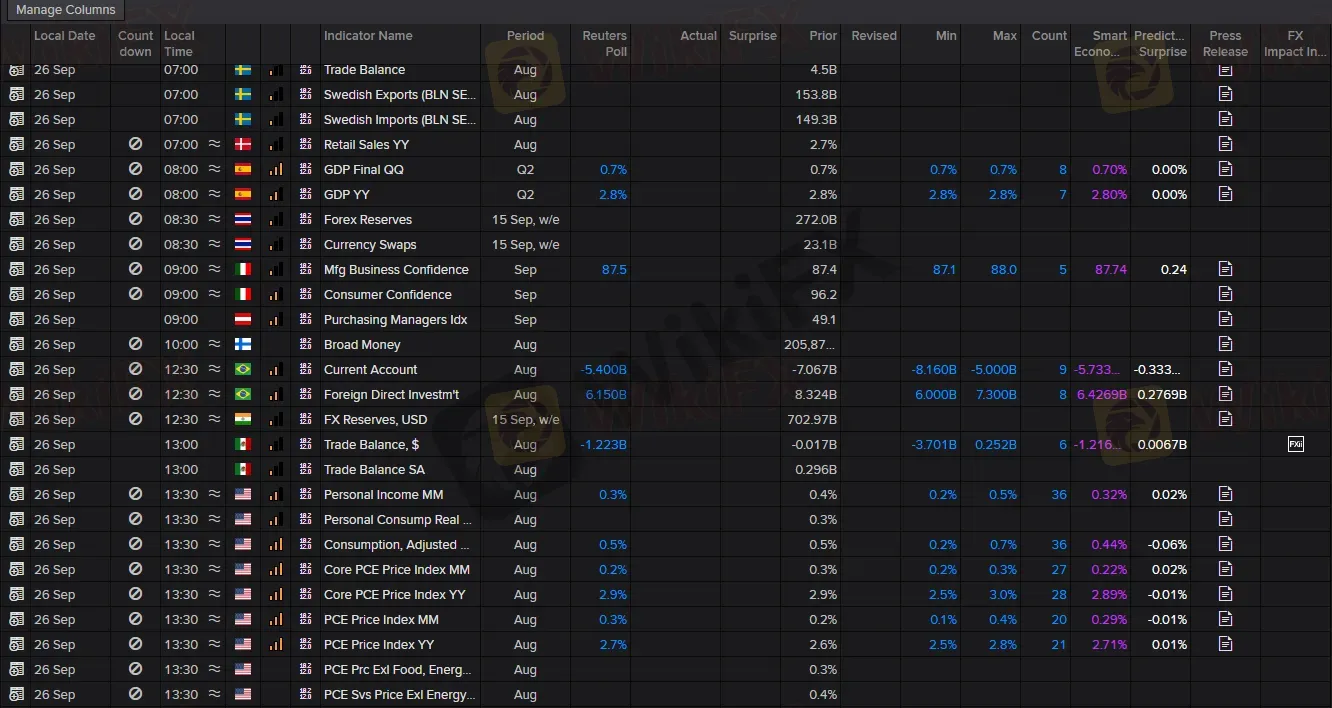
Task: Open press release for GDP Final QQ
Action: click(x=1225, y=169)
